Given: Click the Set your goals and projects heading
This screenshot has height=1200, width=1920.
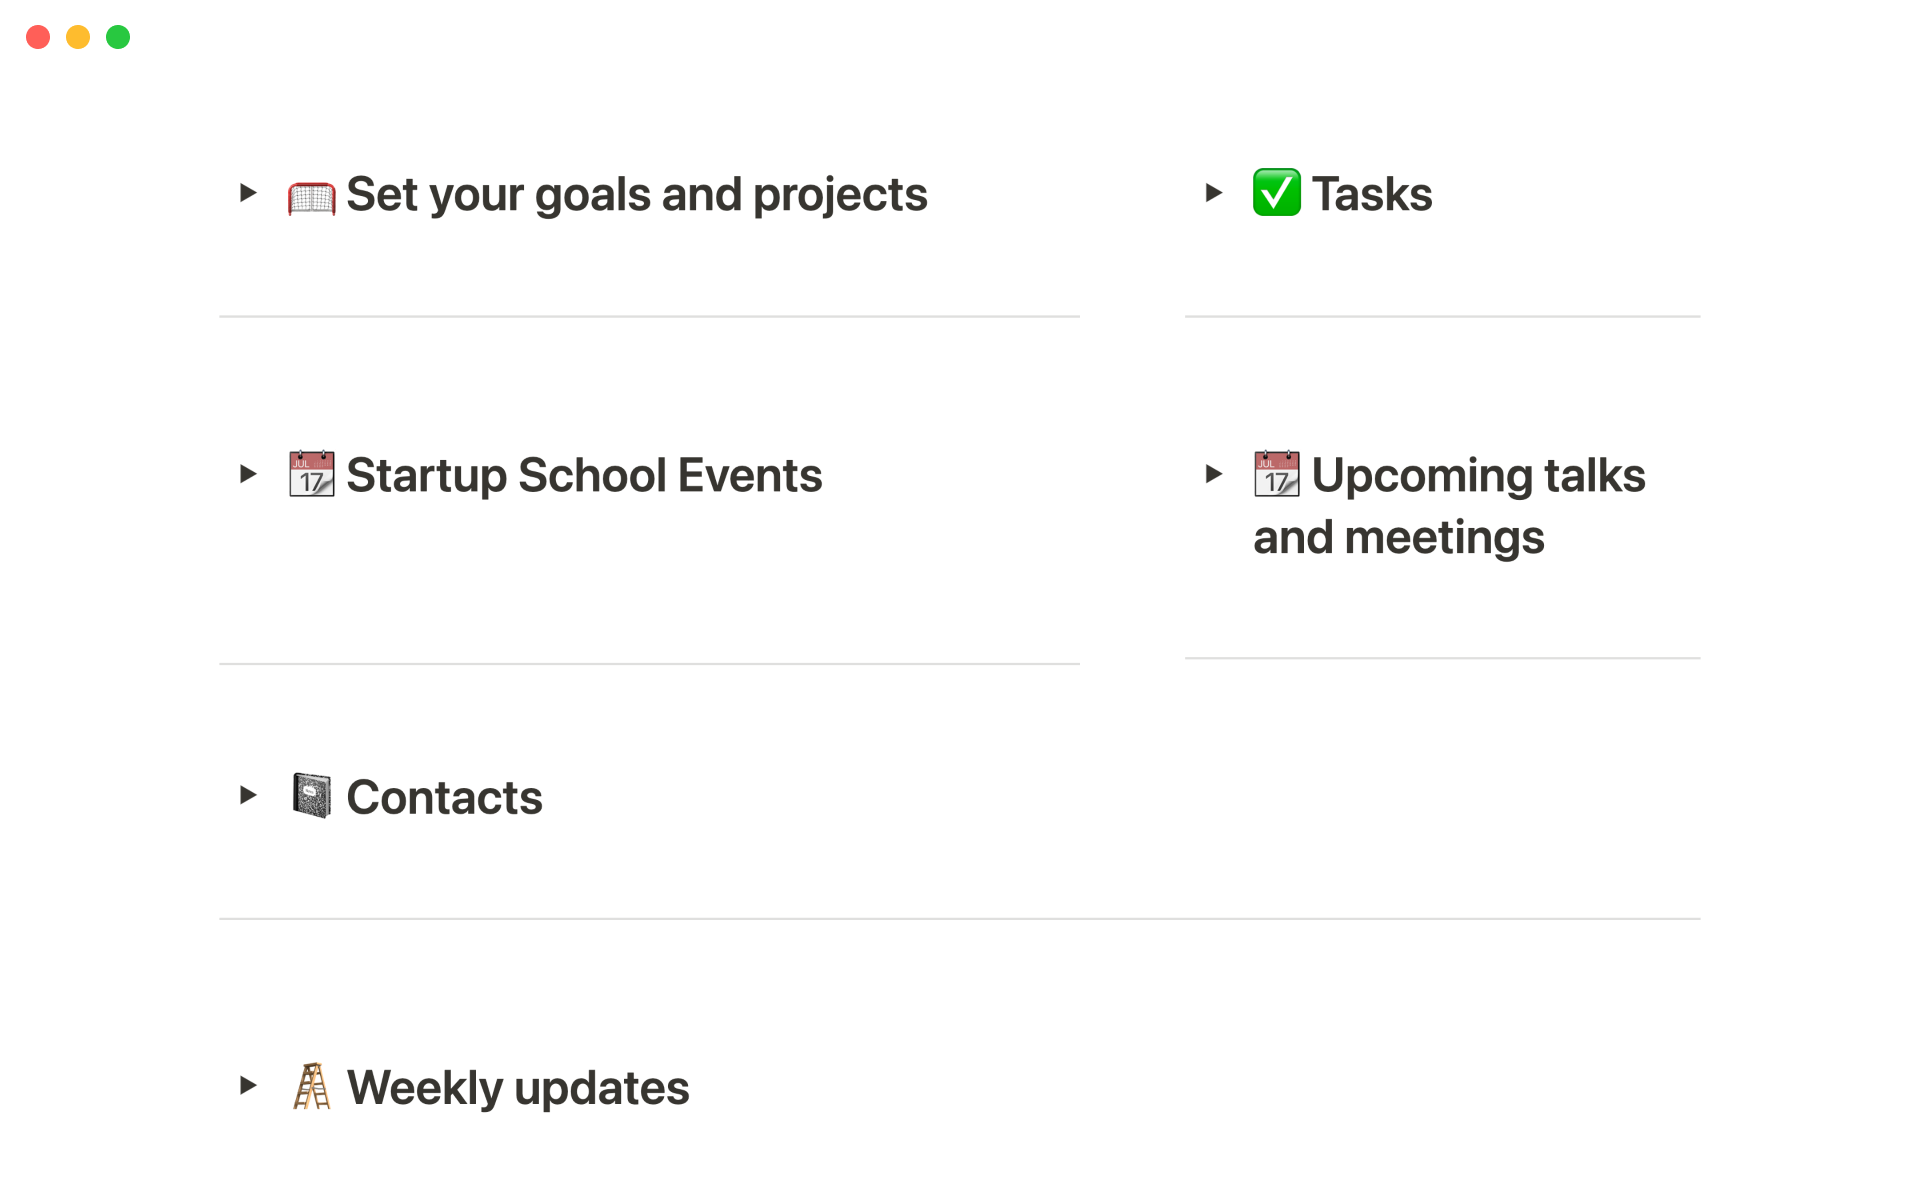Looking at the screenshot, I should (x=636, y=195).
